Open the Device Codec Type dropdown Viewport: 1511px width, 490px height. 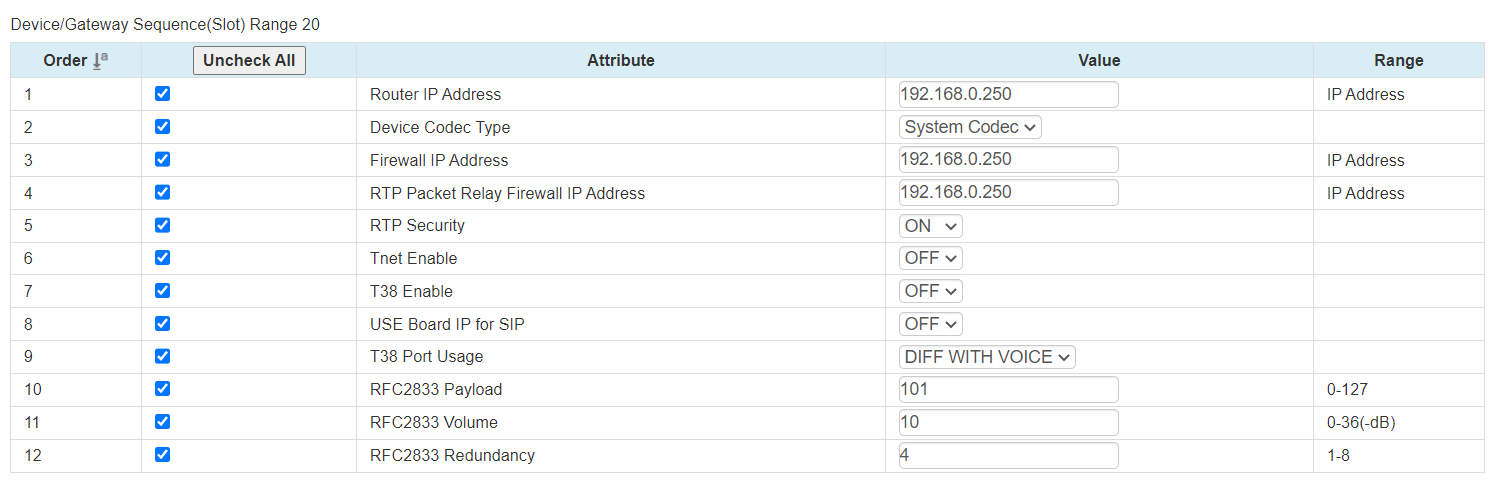coord(970,127)
